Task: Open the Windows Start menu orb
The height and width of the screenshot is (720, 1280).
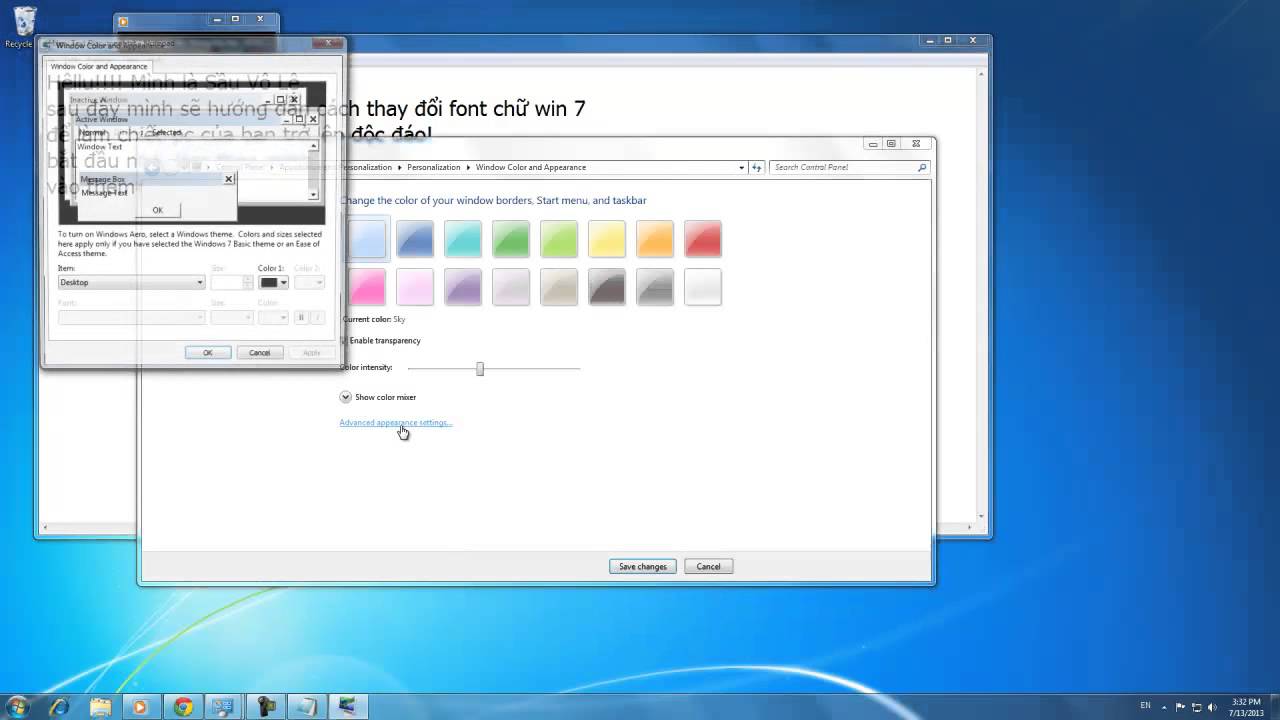Action: pyautogui.click(x=18, y=707)
